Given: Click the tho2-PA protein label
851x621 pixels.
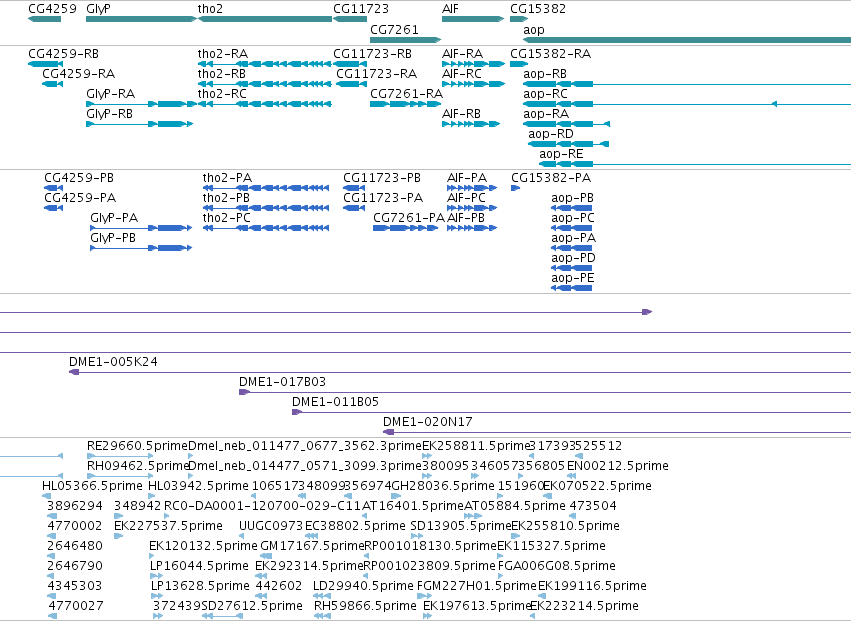Looking at the screenshot, I should [x=227, y=178].
